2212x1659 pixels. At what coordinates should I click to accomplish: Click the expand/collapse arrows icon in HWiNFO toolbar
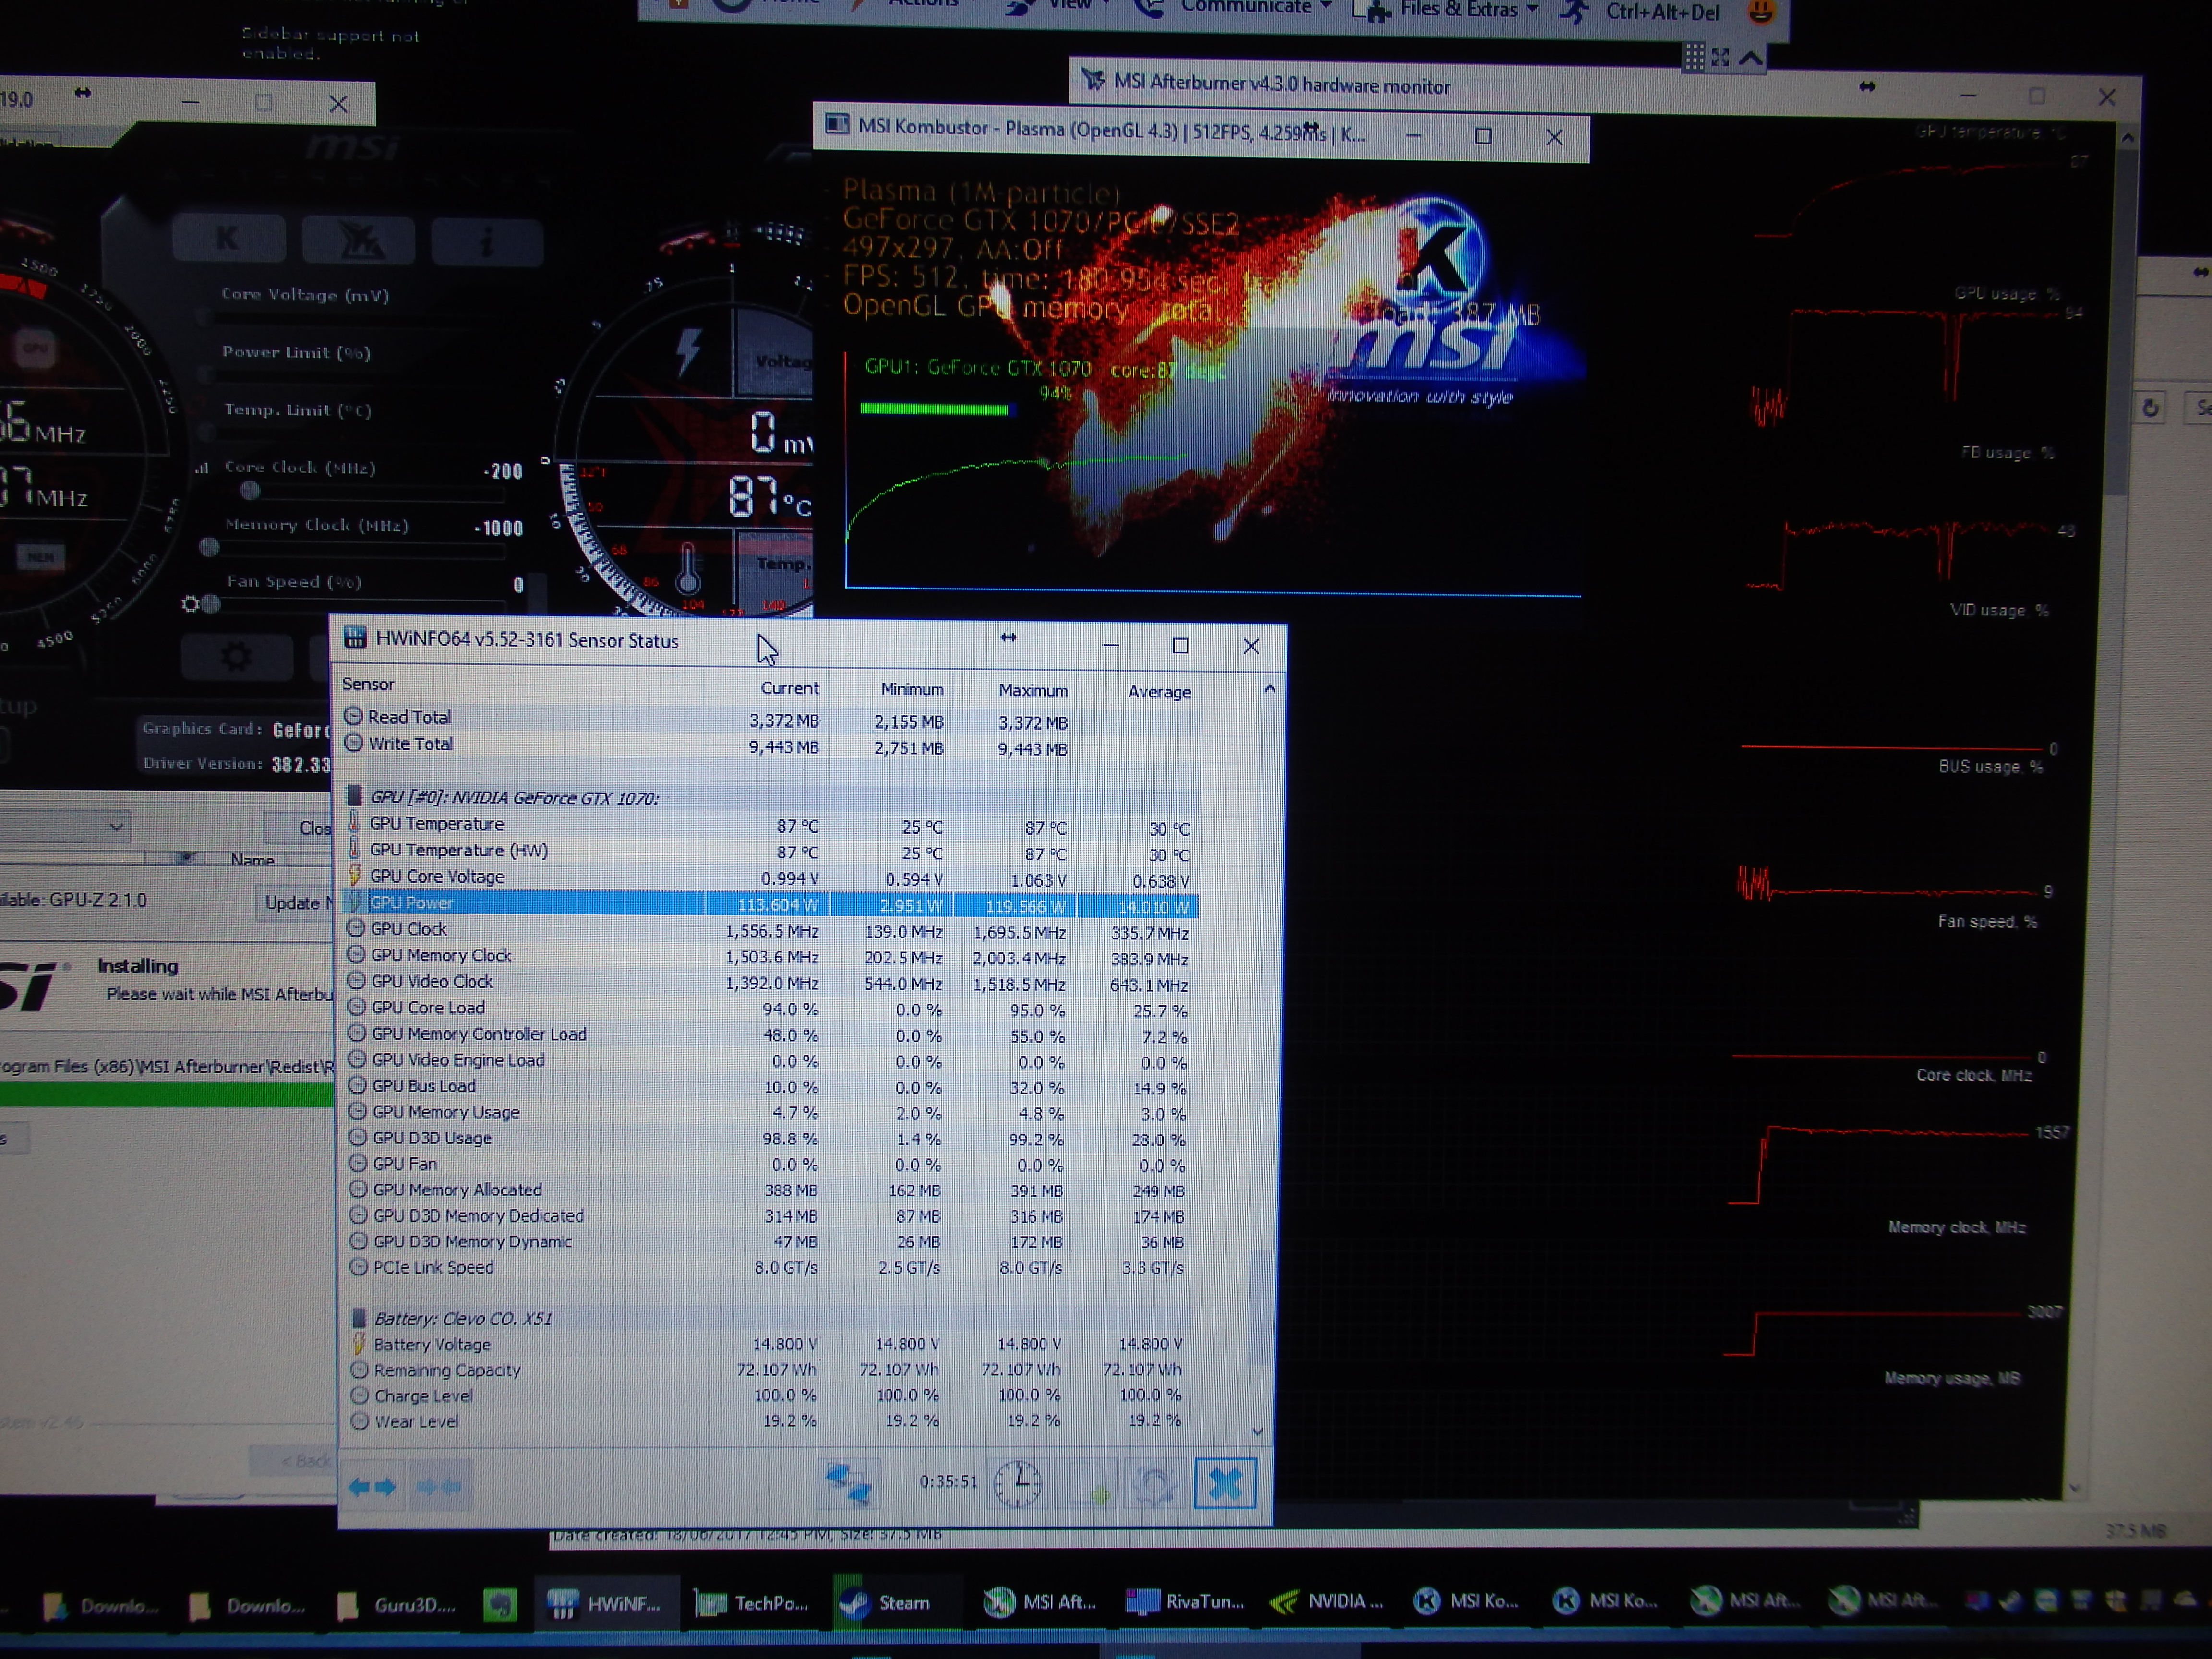[372, 1487]
